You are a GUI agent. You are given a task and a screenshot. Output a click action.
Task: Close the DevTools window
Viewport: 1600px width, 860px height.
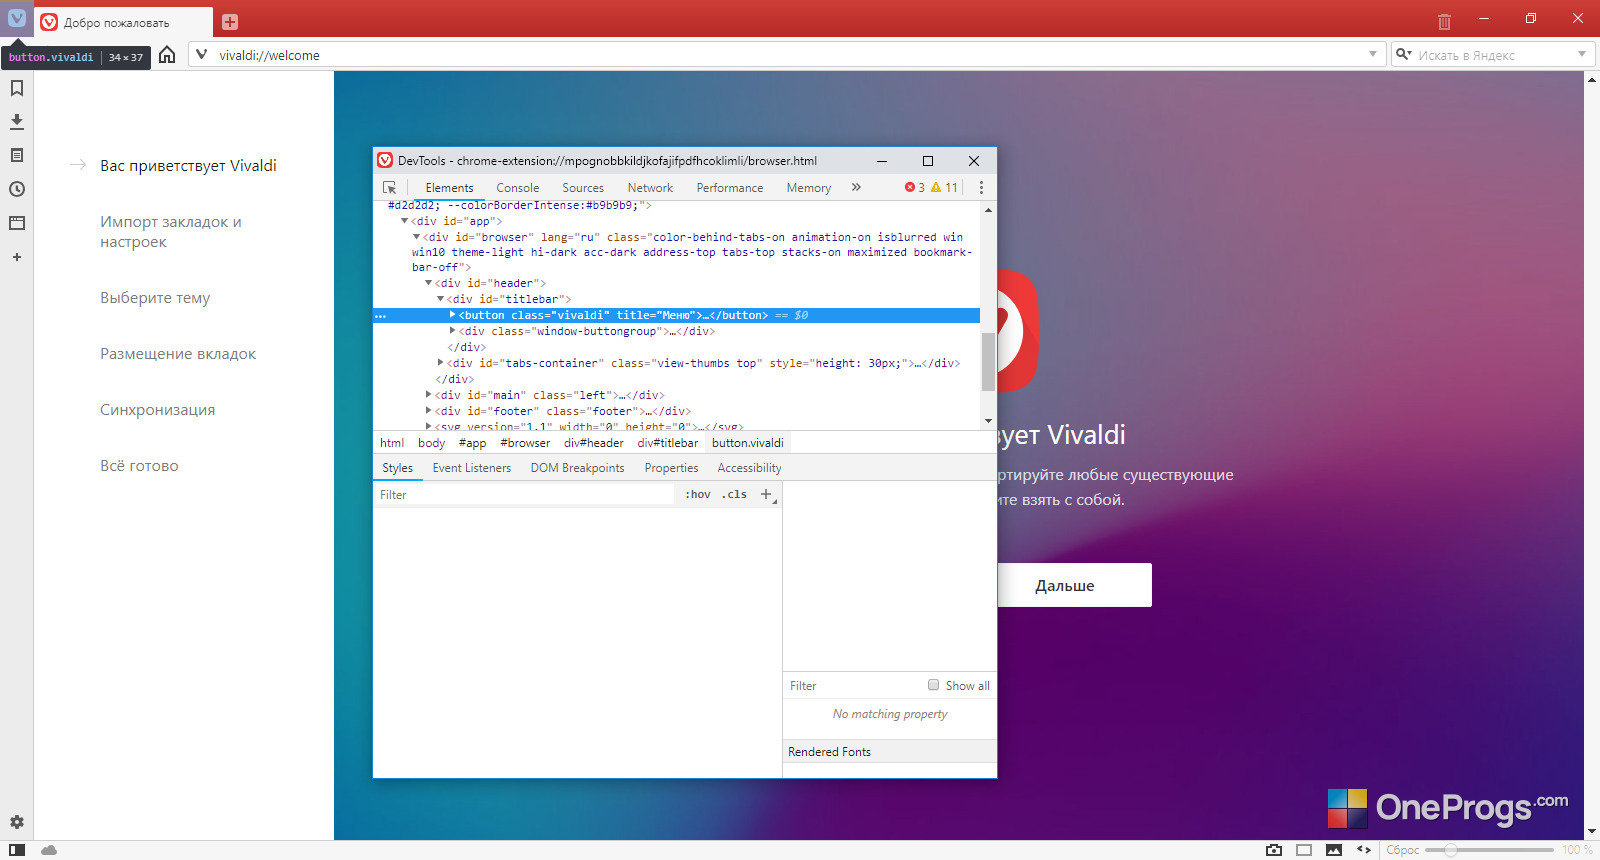(x=974, y=160)
